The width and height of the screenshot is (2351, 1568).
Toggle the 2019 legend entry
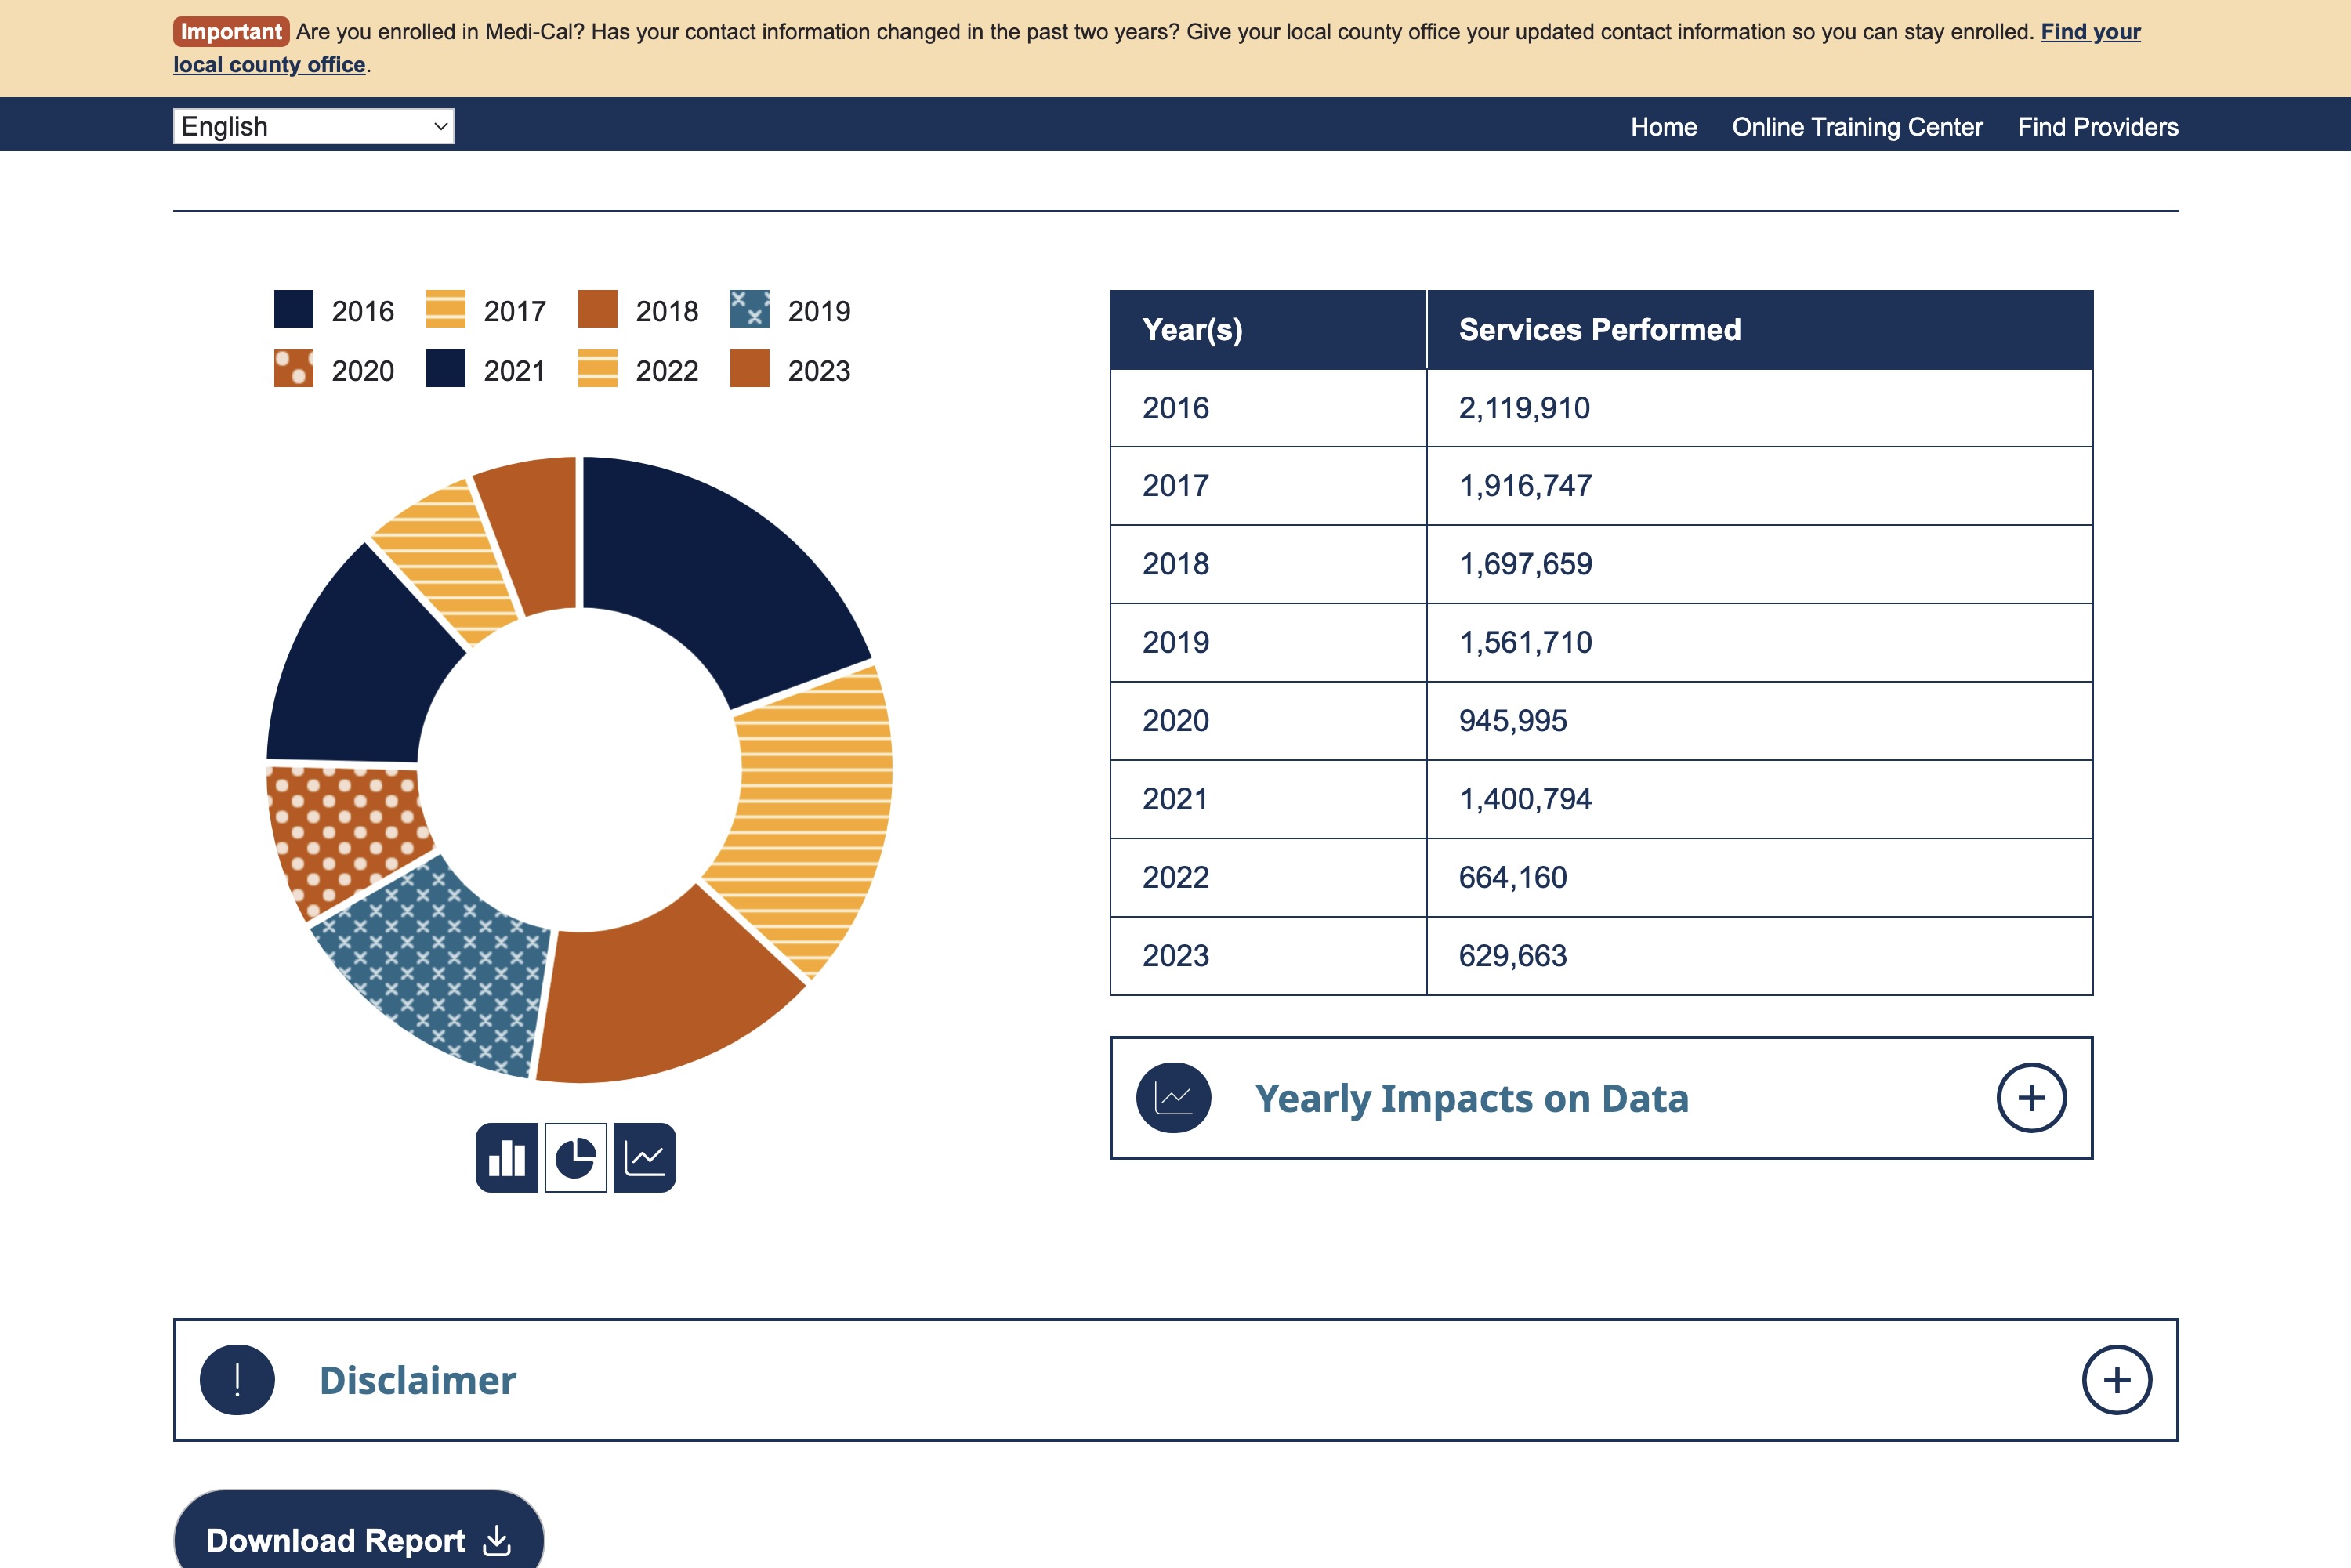tap(791, 310)
